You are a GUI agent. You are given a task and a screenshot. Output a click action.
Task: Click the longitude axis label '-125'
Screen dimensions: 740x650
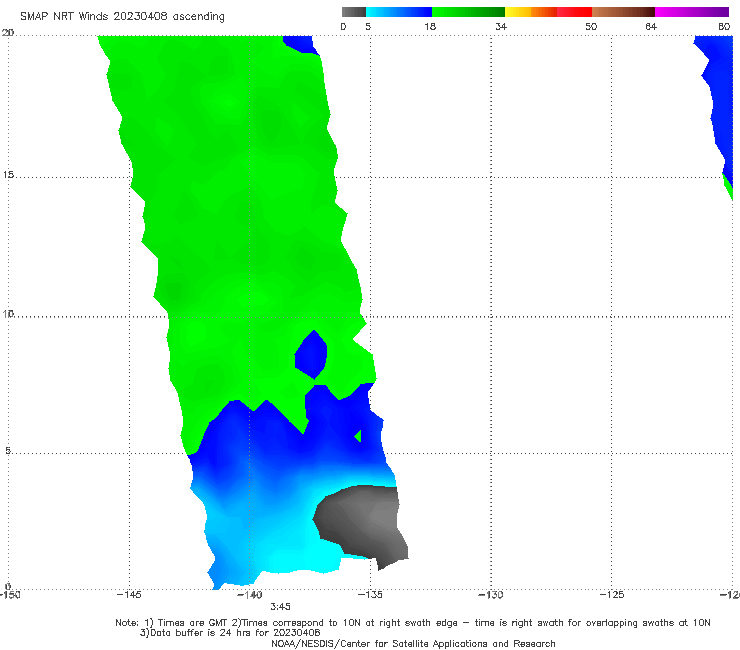(612, 595)
